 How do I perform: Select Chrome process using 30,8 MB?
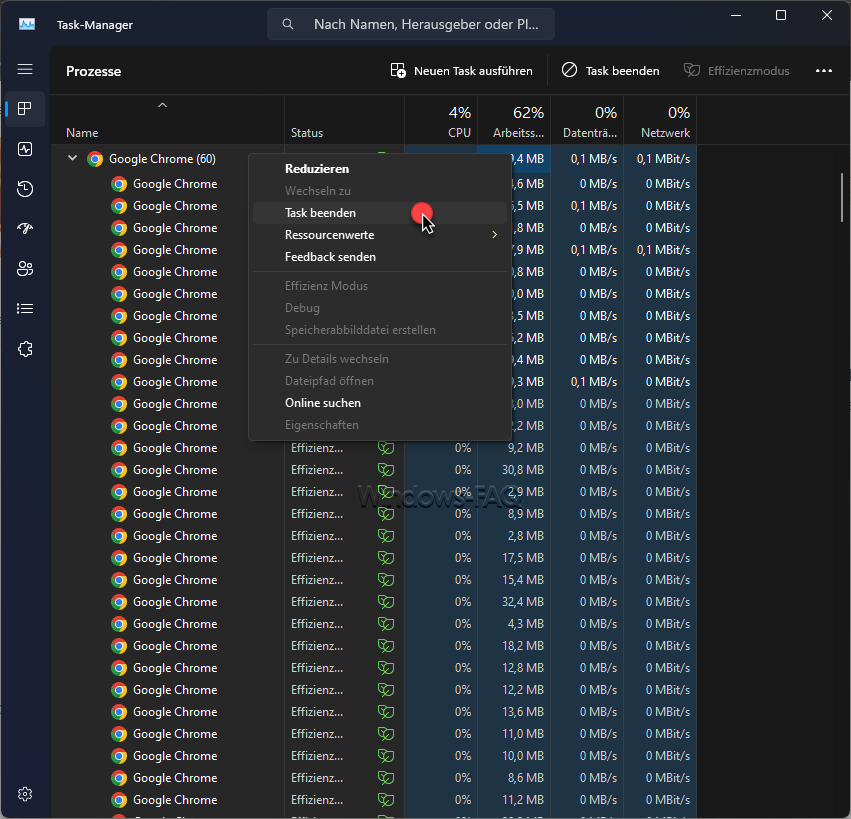[374, 470]
